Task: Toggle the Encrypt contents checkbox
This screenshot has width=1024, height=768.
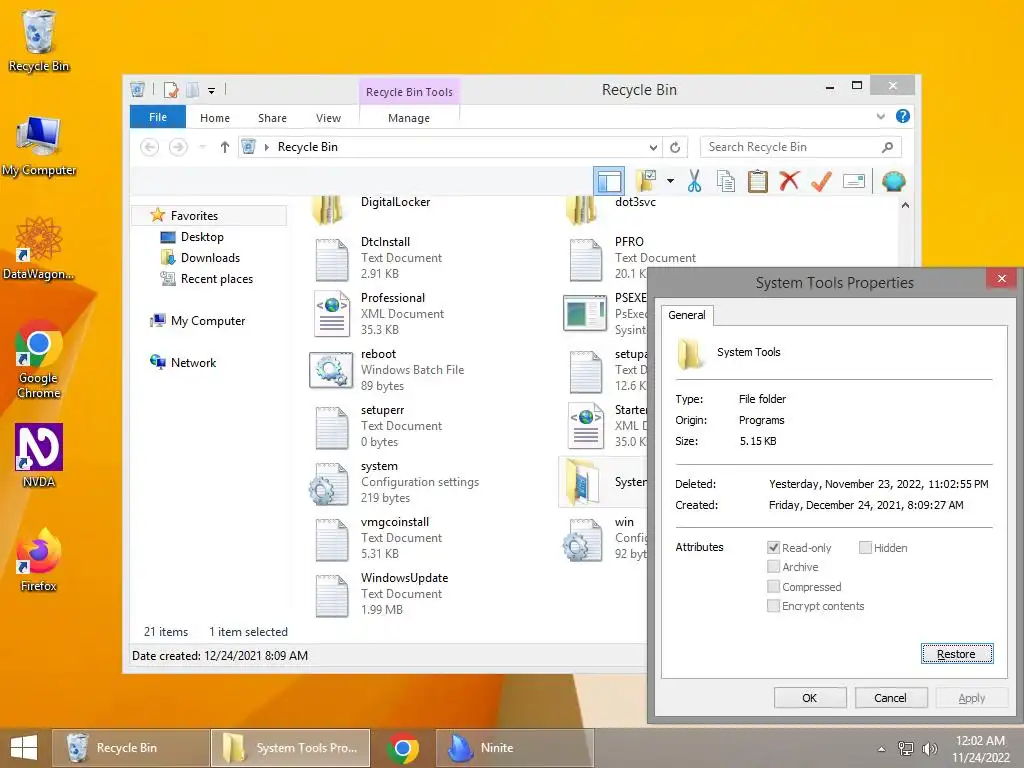Action: 773,605
